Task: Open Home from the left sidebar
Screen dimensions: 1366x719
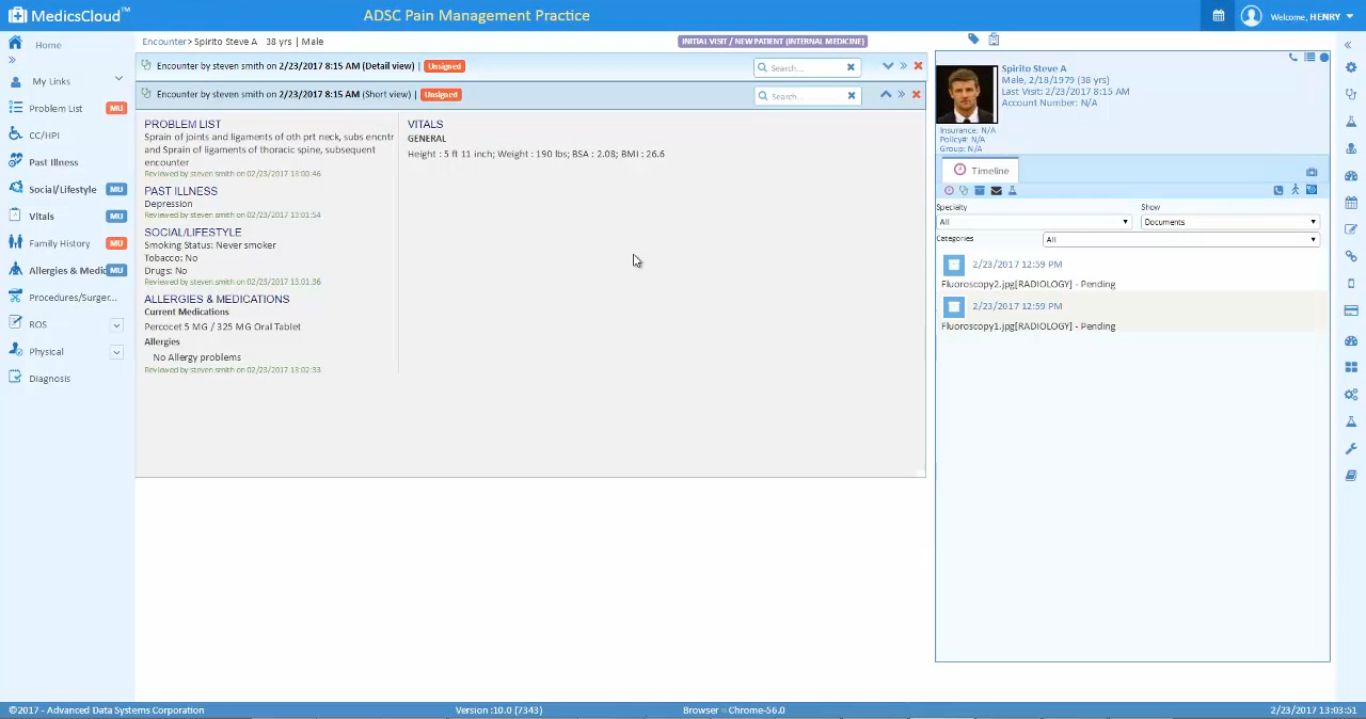Action: tap(48, 45)
